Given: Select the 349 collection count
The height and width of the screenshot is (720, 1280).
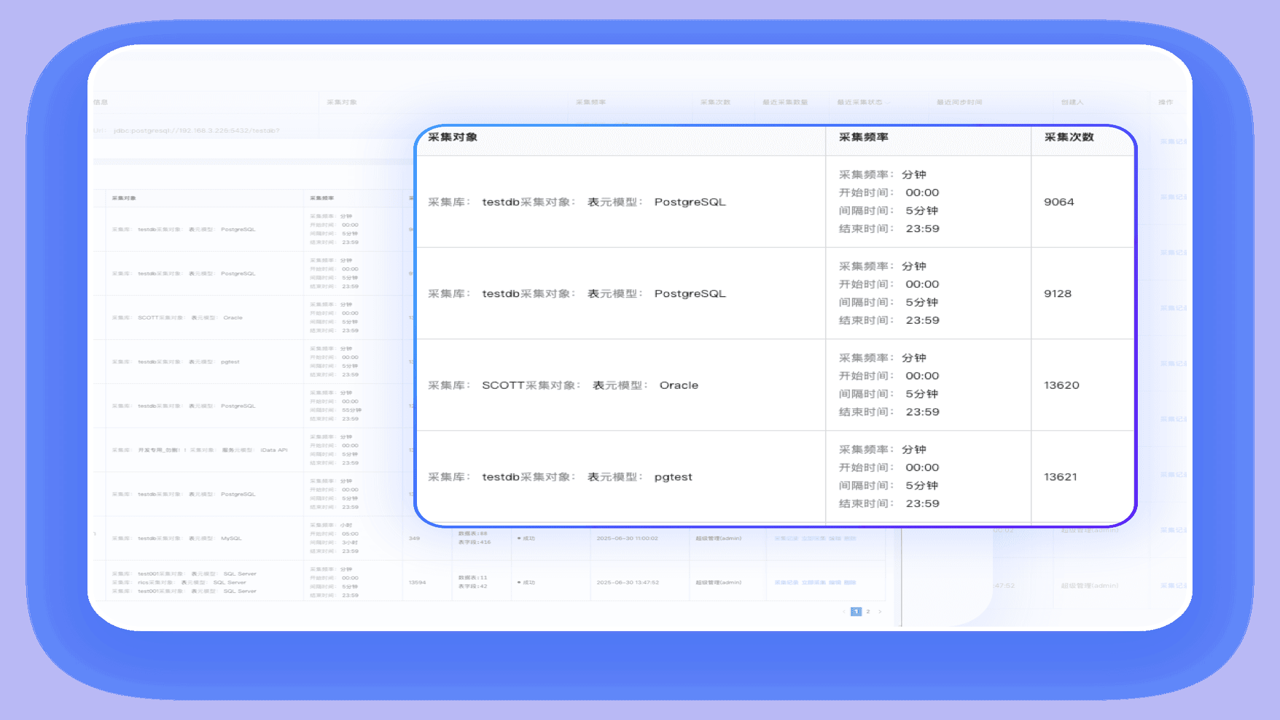Looking at the screenshot, I should pos(414,538).
